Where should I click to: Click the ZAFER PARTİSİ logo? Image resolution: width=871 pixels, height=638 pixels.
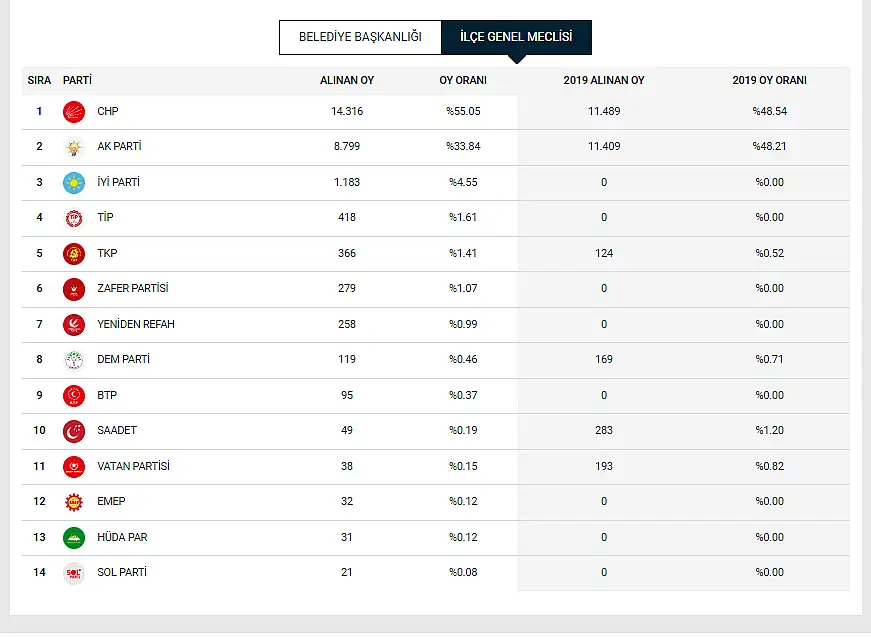(x=74, y=289)
